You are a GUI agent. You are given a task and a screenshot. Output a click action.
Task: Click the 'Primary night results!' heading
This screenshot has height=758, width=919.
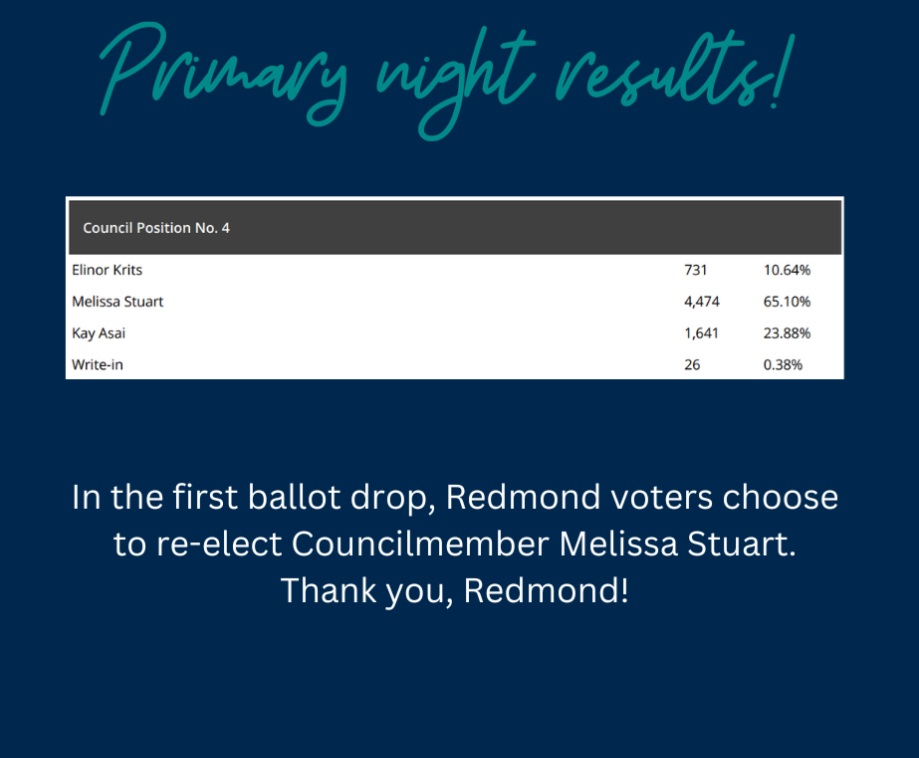point(447,80)
